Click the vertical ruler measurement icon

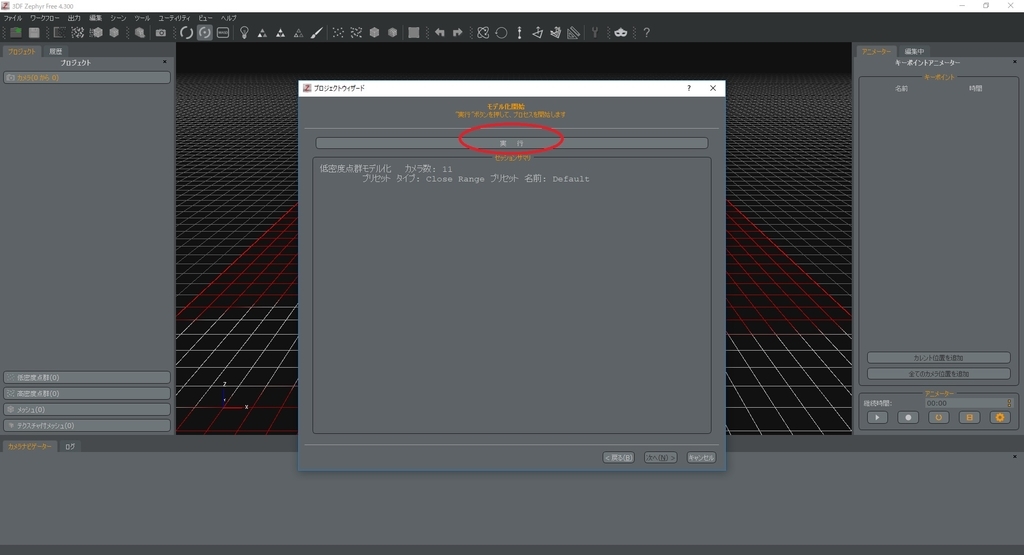point(519,33)
